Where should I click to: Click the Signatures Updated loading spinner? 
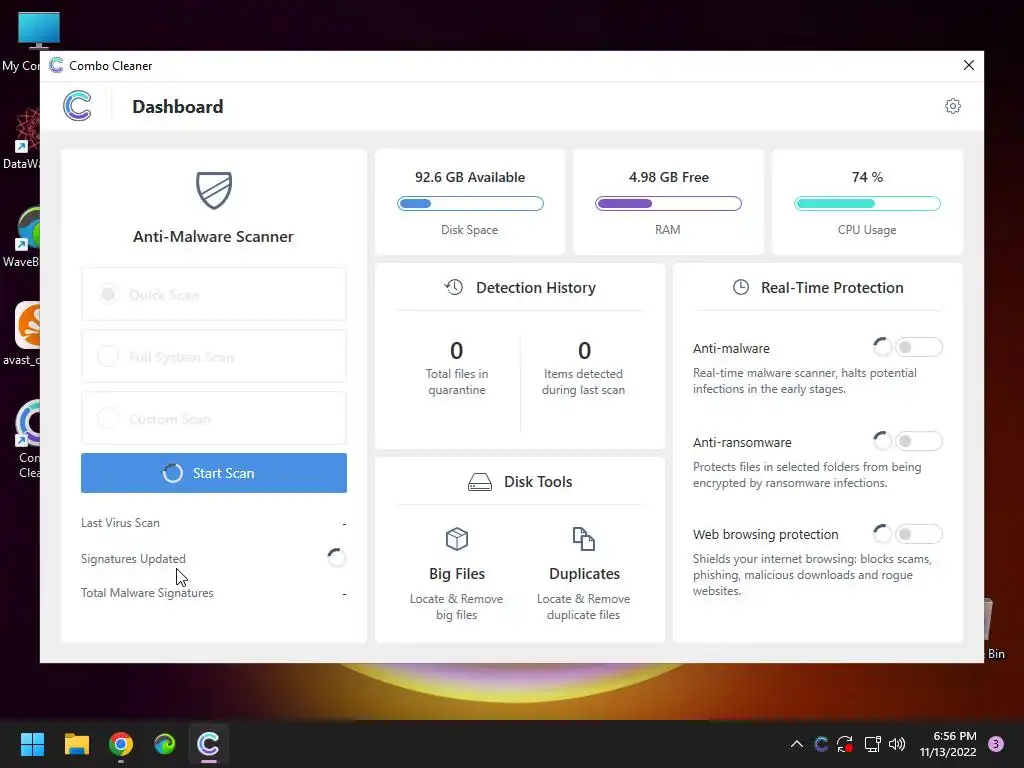click(336, 558)
